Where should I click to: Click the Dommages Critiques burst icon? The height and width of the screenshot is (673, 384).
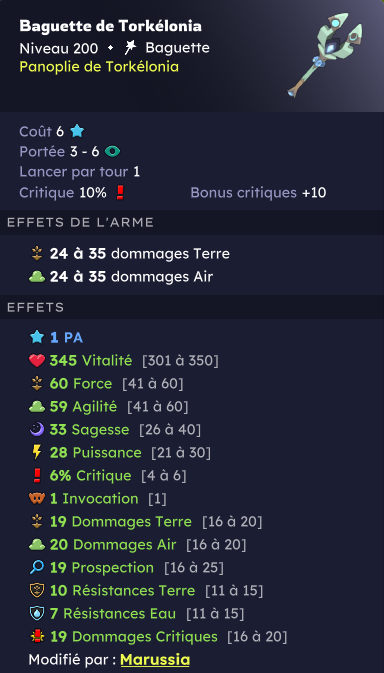pos(37,637)
